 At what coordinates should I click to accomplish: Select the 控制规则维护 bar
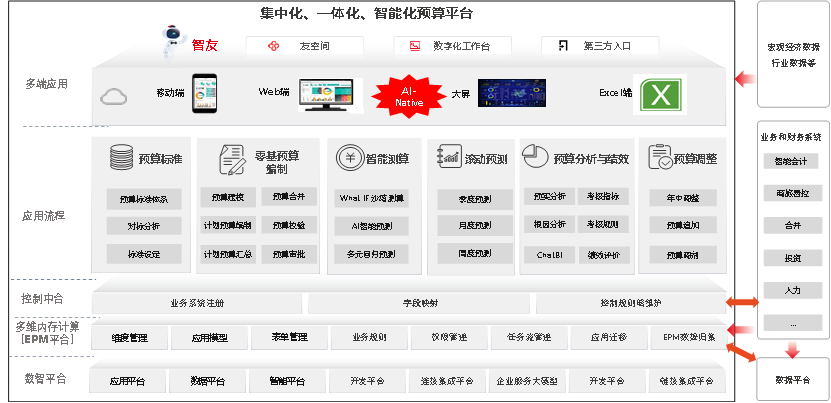631,303
